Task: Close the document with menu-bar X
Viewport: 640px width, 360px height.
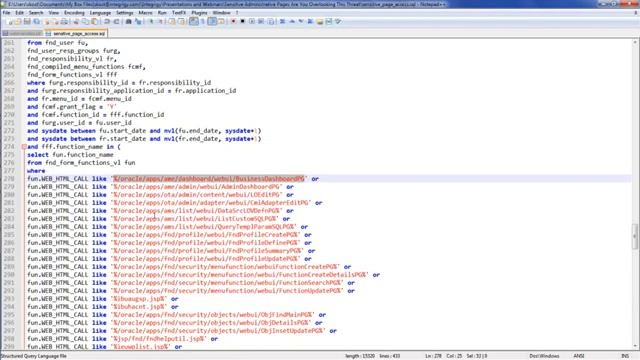Action: tap(635, 13)
